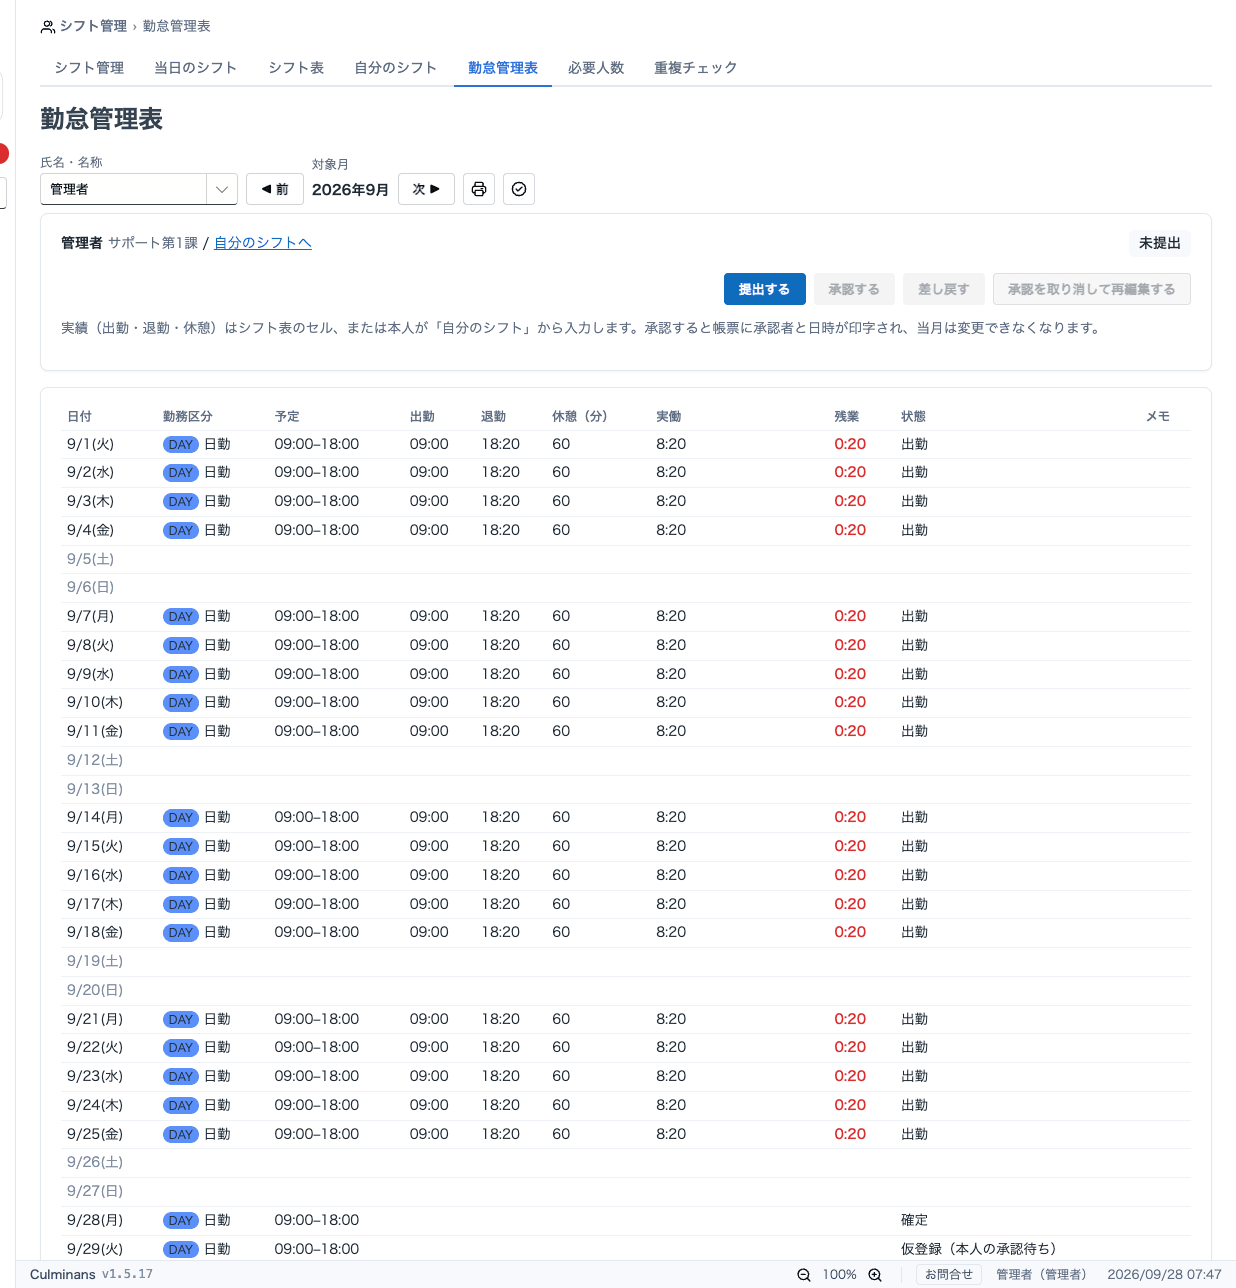The height and width of the screenshot is (1288, 1236).
Task: Click シフト管理 in the breadcrumb
Action: click(93, 26)
